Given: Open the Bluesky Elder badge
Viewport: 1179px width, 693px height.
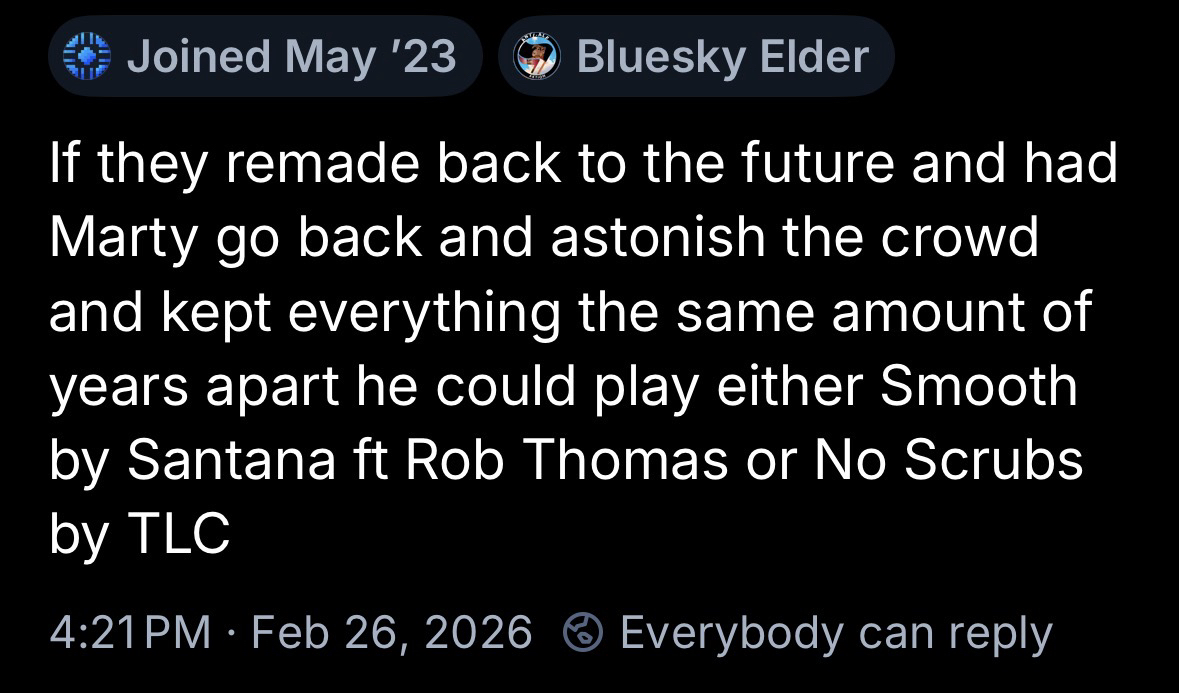Looking at the screenshot, I should coord(695,57).
